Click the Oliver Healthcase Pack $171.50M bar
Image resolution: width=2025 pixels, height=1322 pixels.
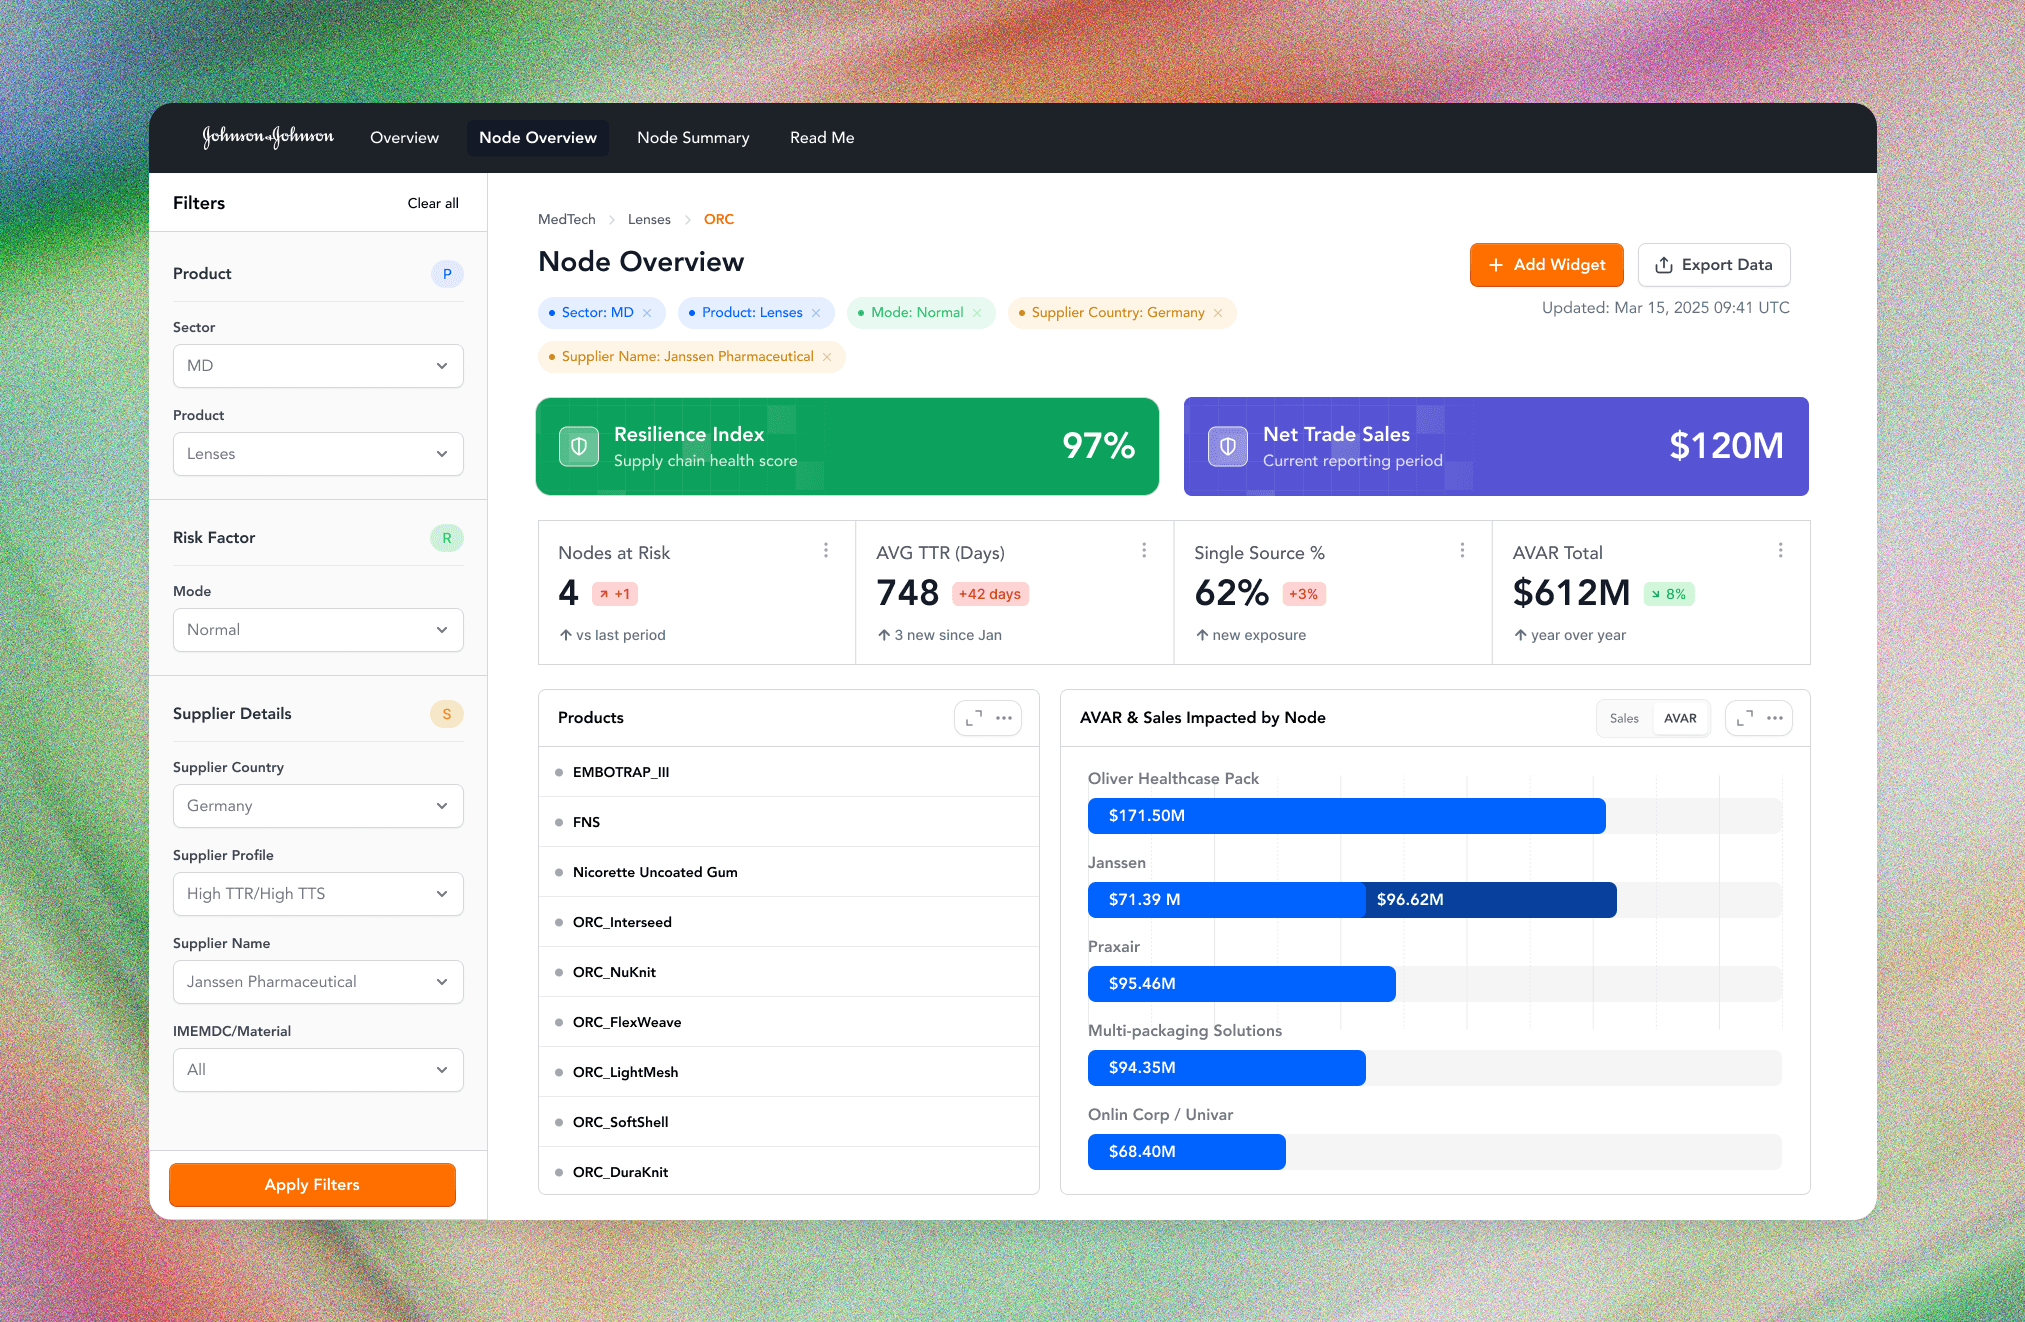coord(1346,816)
